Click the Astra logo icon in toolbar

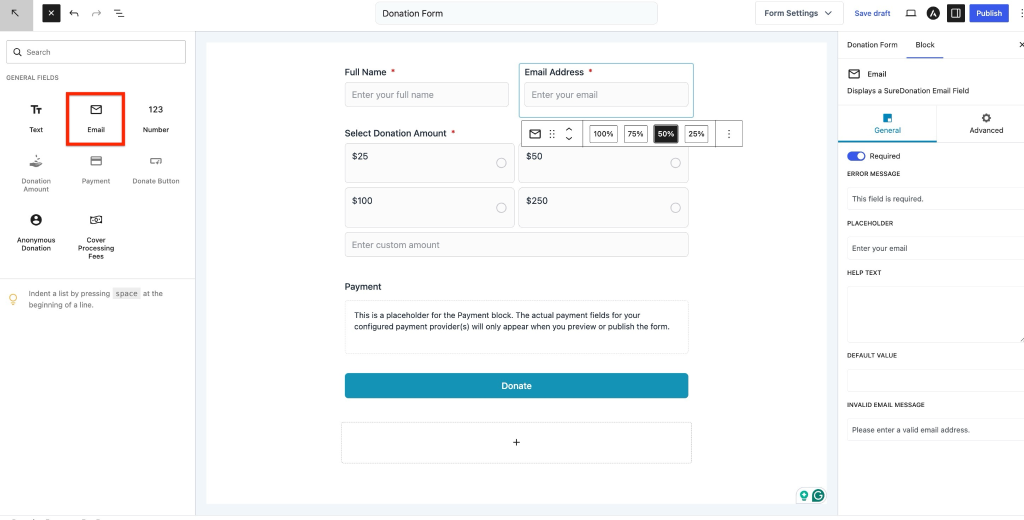click(933, 13)
